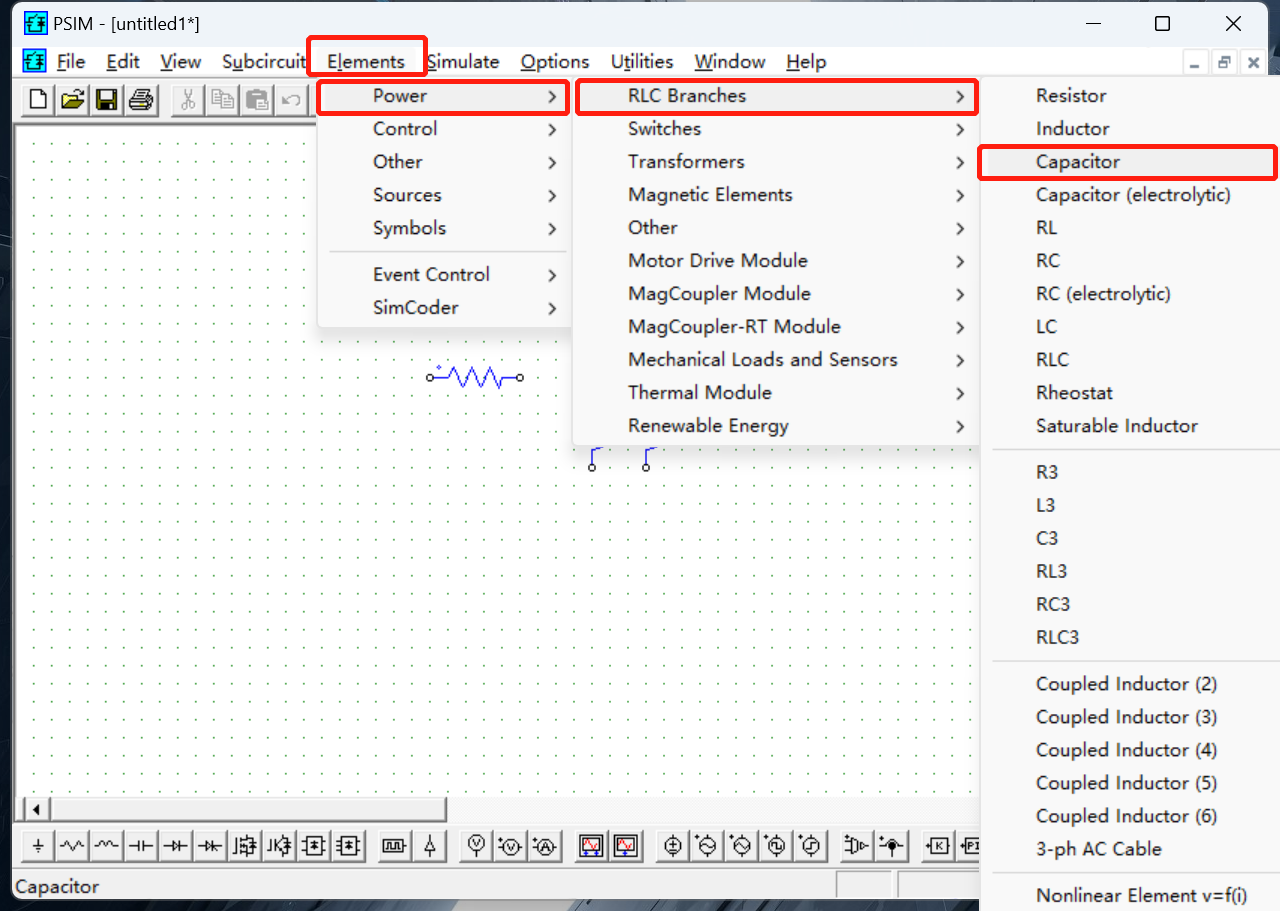
Task: Place a ground element from bottom toolbar
Action: 38,846
